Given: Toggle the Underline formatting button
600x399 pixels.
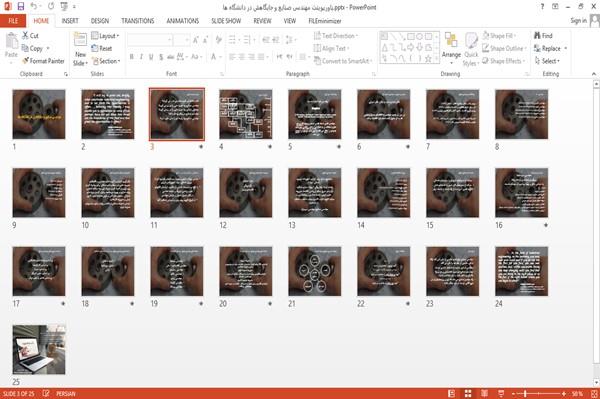Looking at the screenshot, I should tap(151, 57).
